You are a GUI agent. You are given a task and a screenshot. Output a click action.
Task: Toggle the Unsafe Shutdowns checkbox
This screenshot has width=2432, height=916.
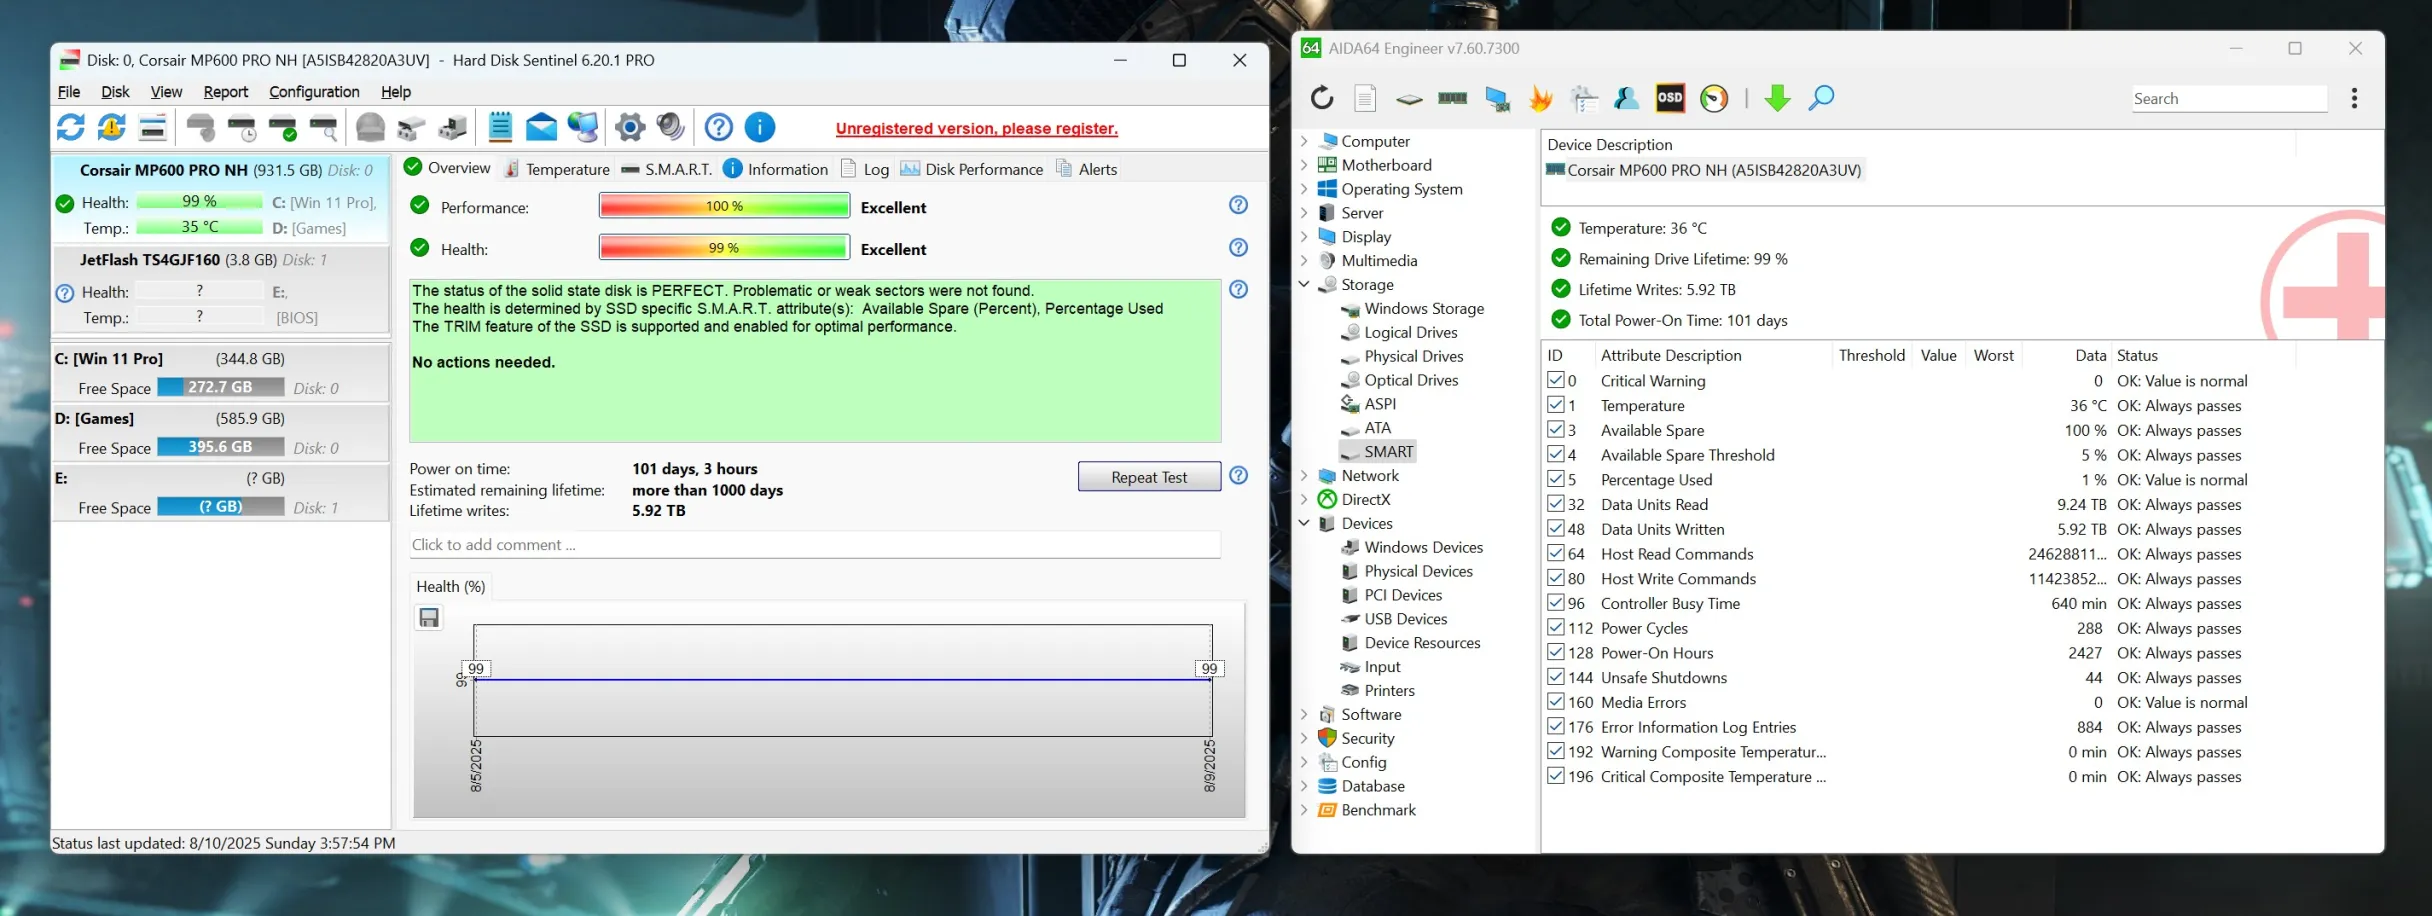tap(1555, 677)
